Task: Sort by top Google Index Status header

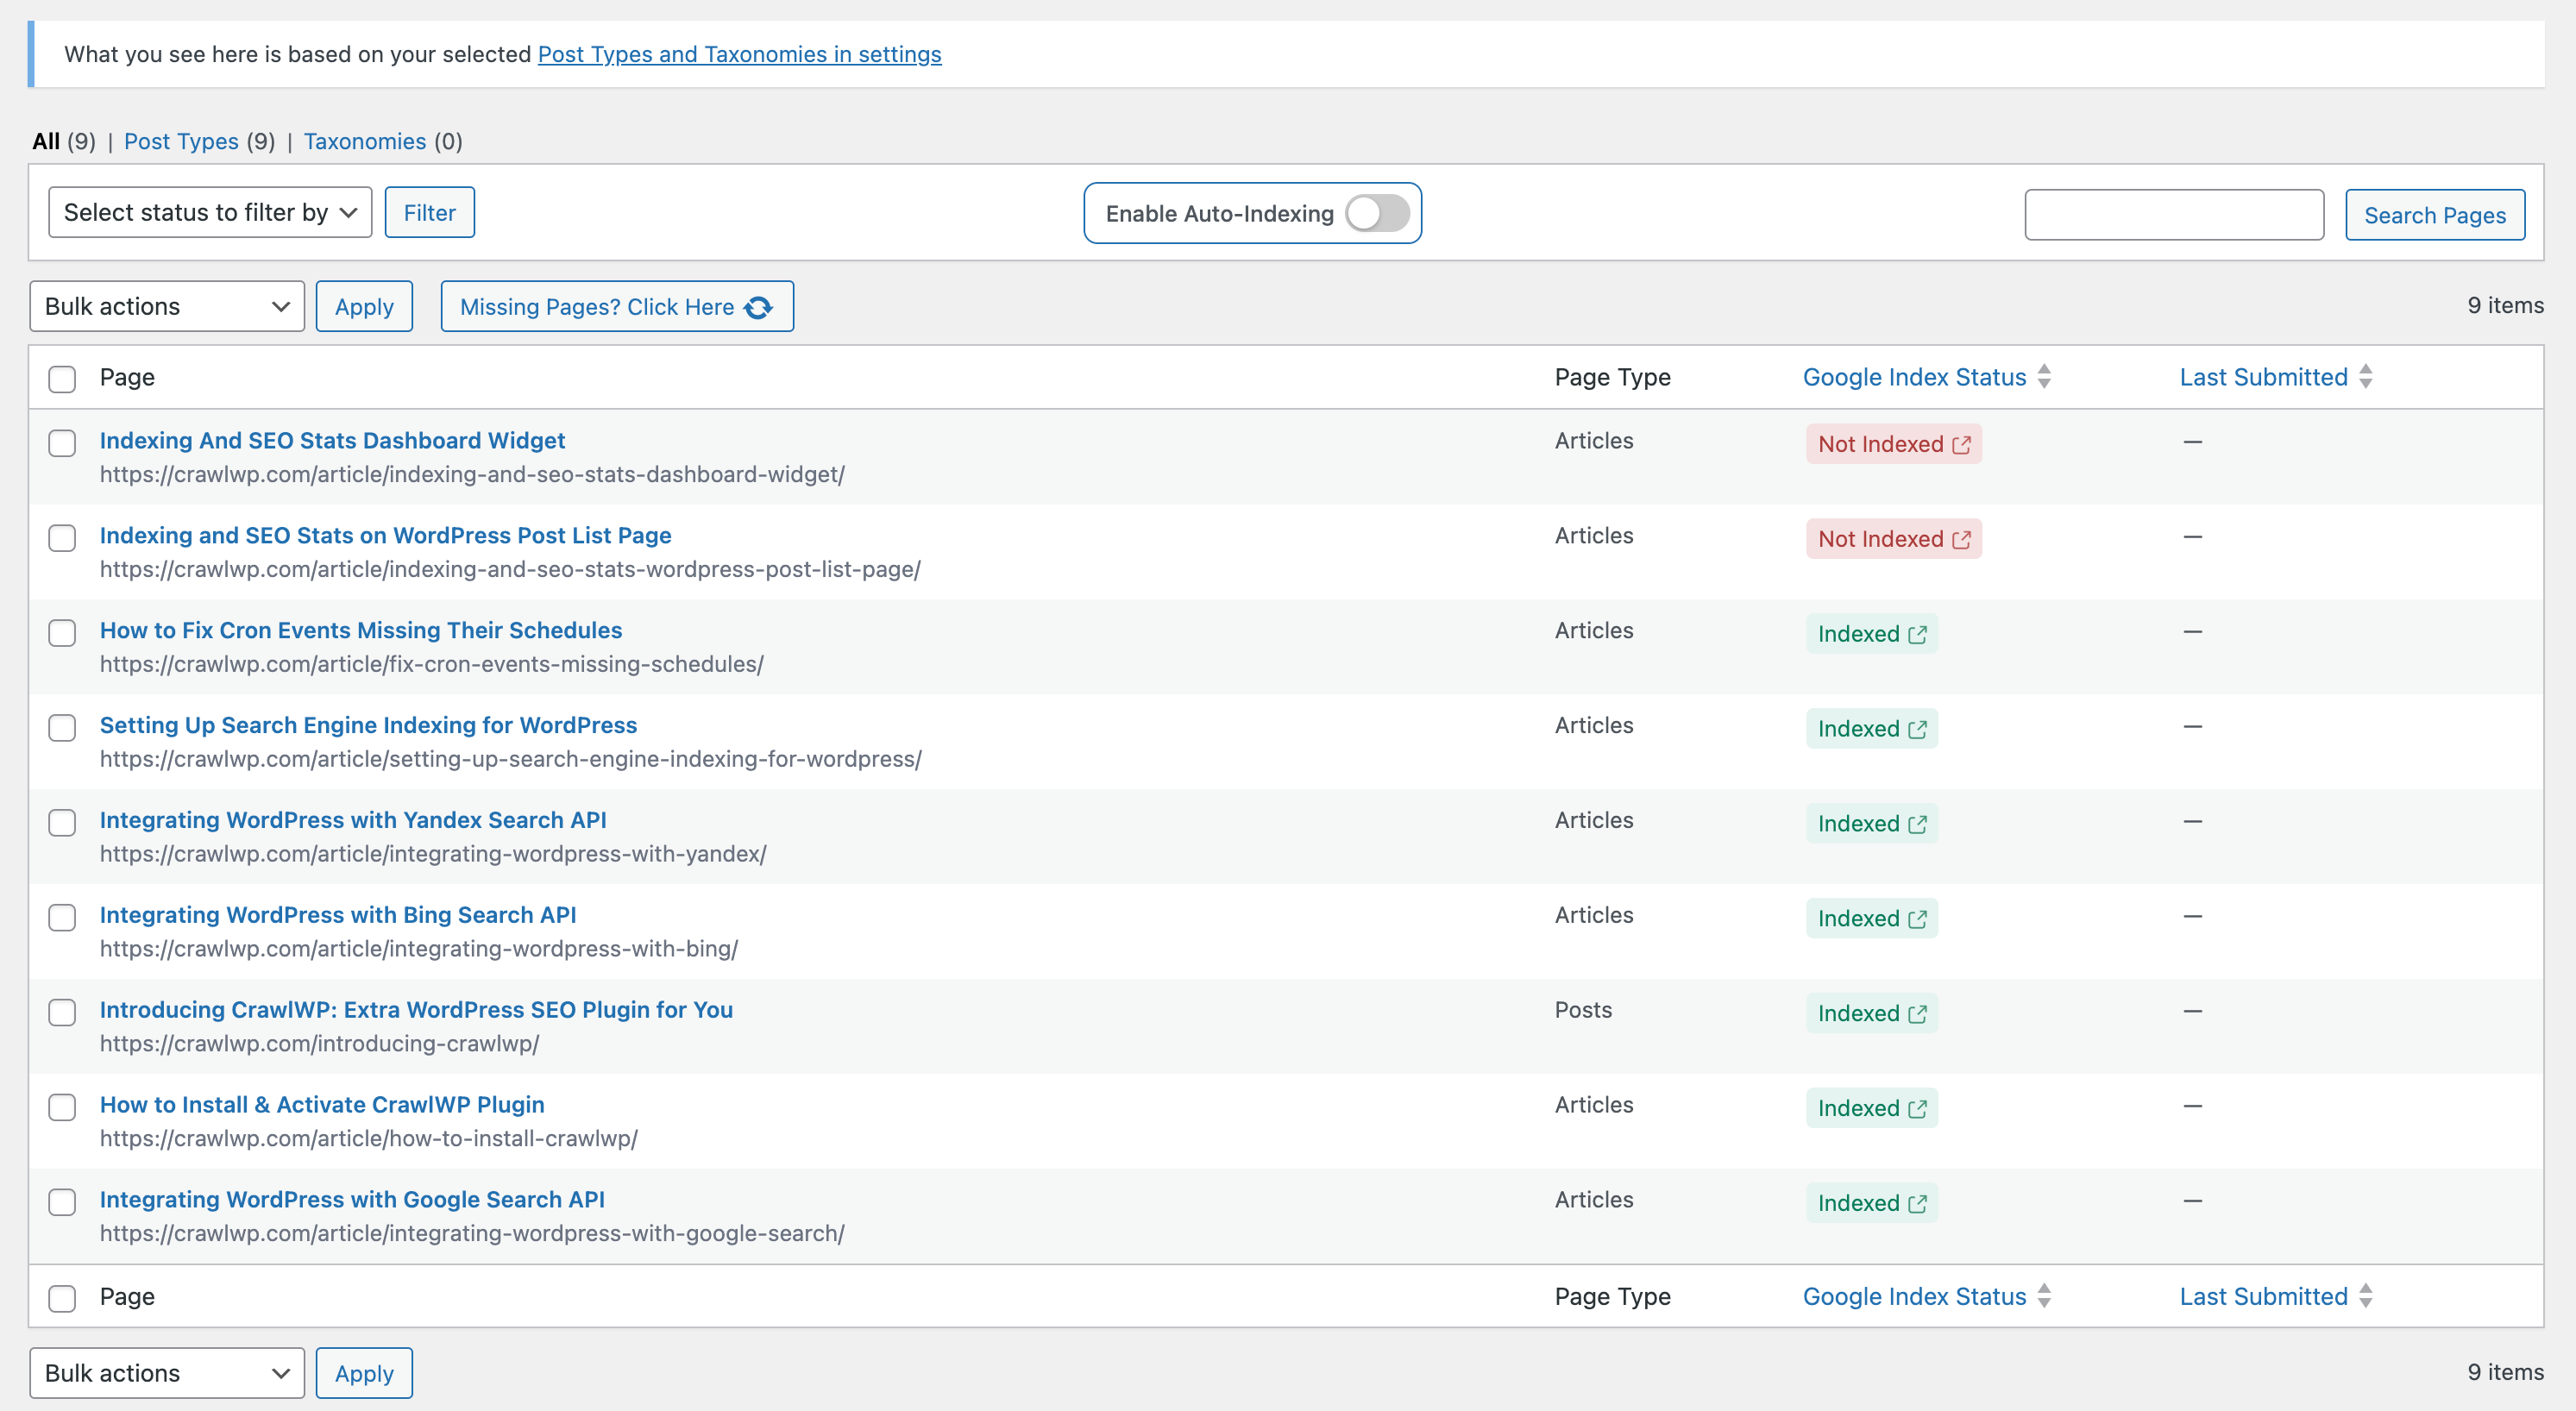Action: [1914, 377]
